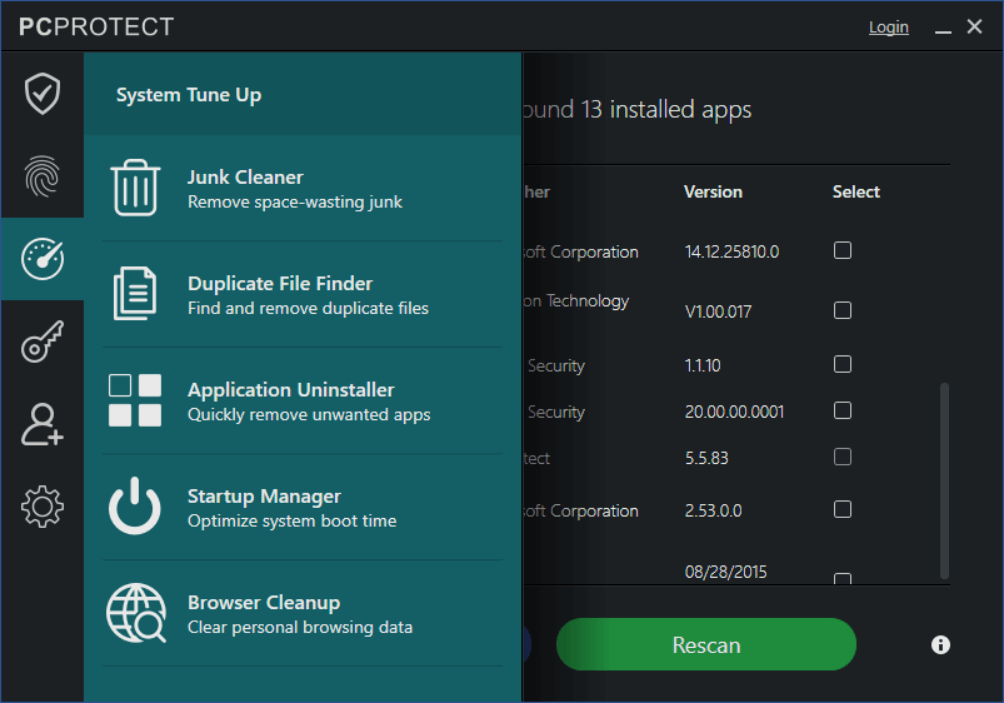Image resolution: width=1004 pixels, height=703 pixels.
Task: Tick the checkbox for version V1.00.017
Action: [843, 311]
